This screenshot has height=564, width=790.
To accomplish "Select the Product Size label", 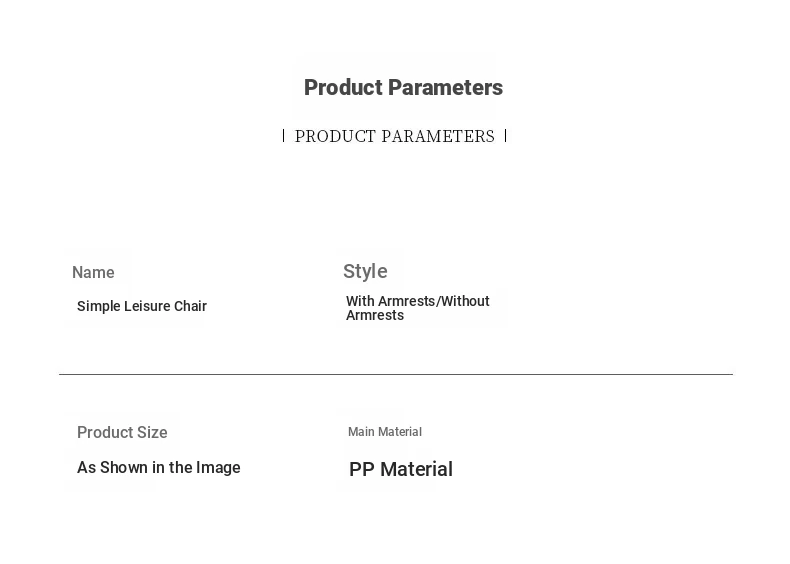I will click(x=122, y=433).
